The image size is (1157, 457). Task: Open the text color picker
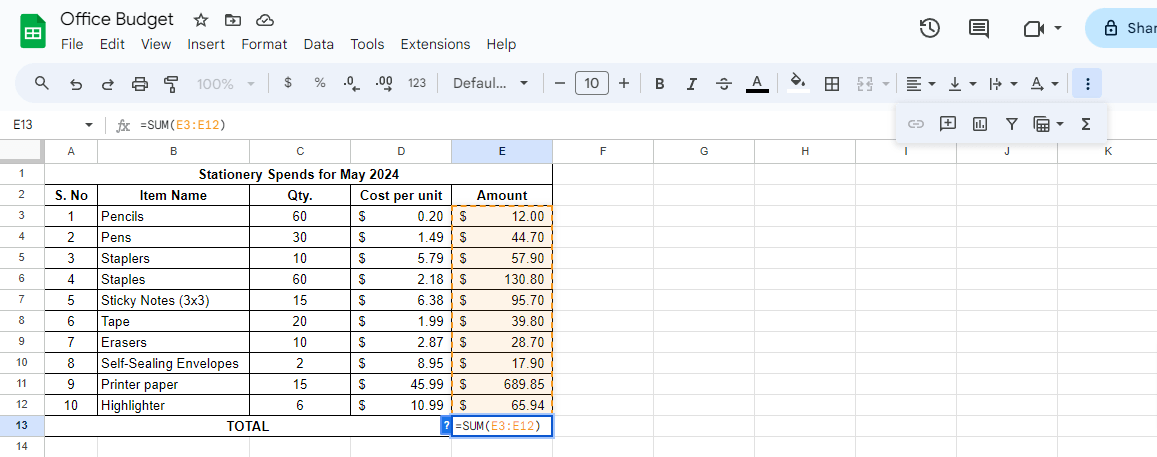(x=757, y=83)
